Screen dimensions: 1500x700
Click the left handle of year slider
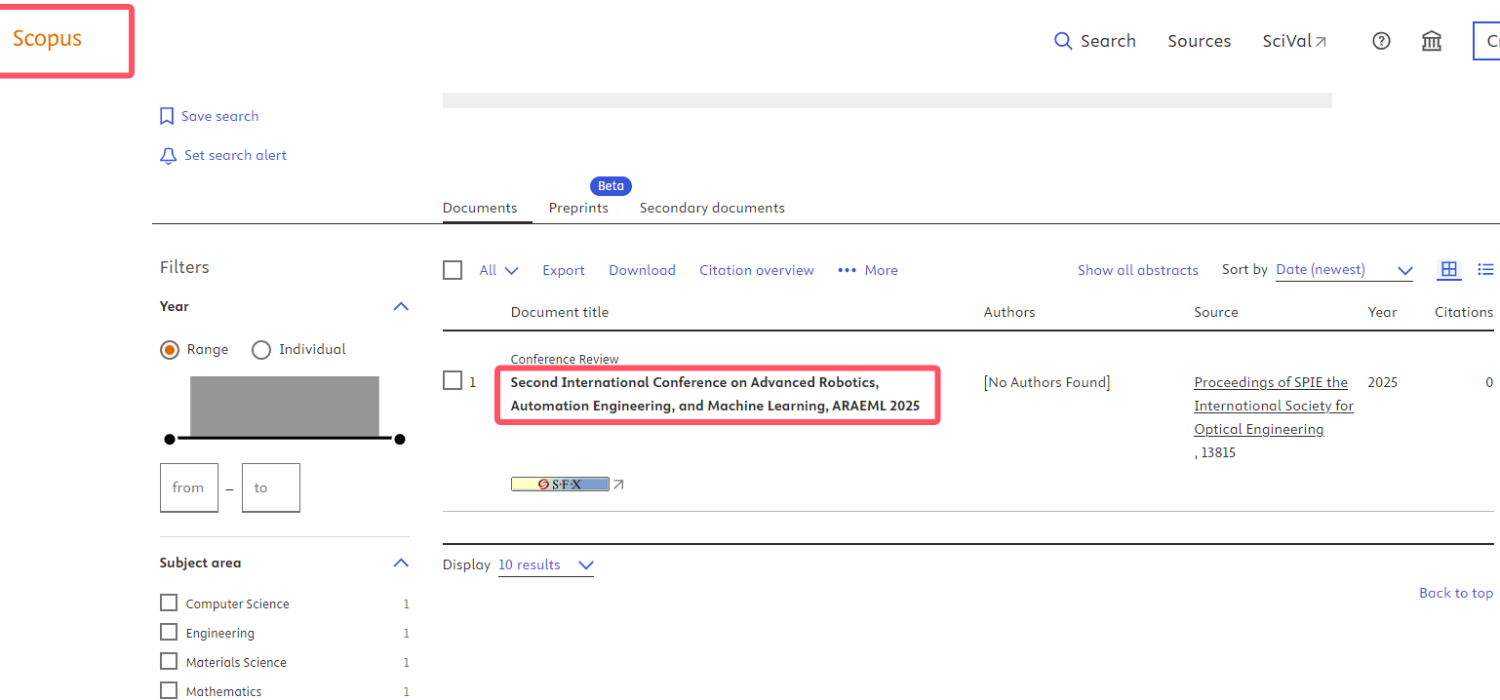pos(170,439)
